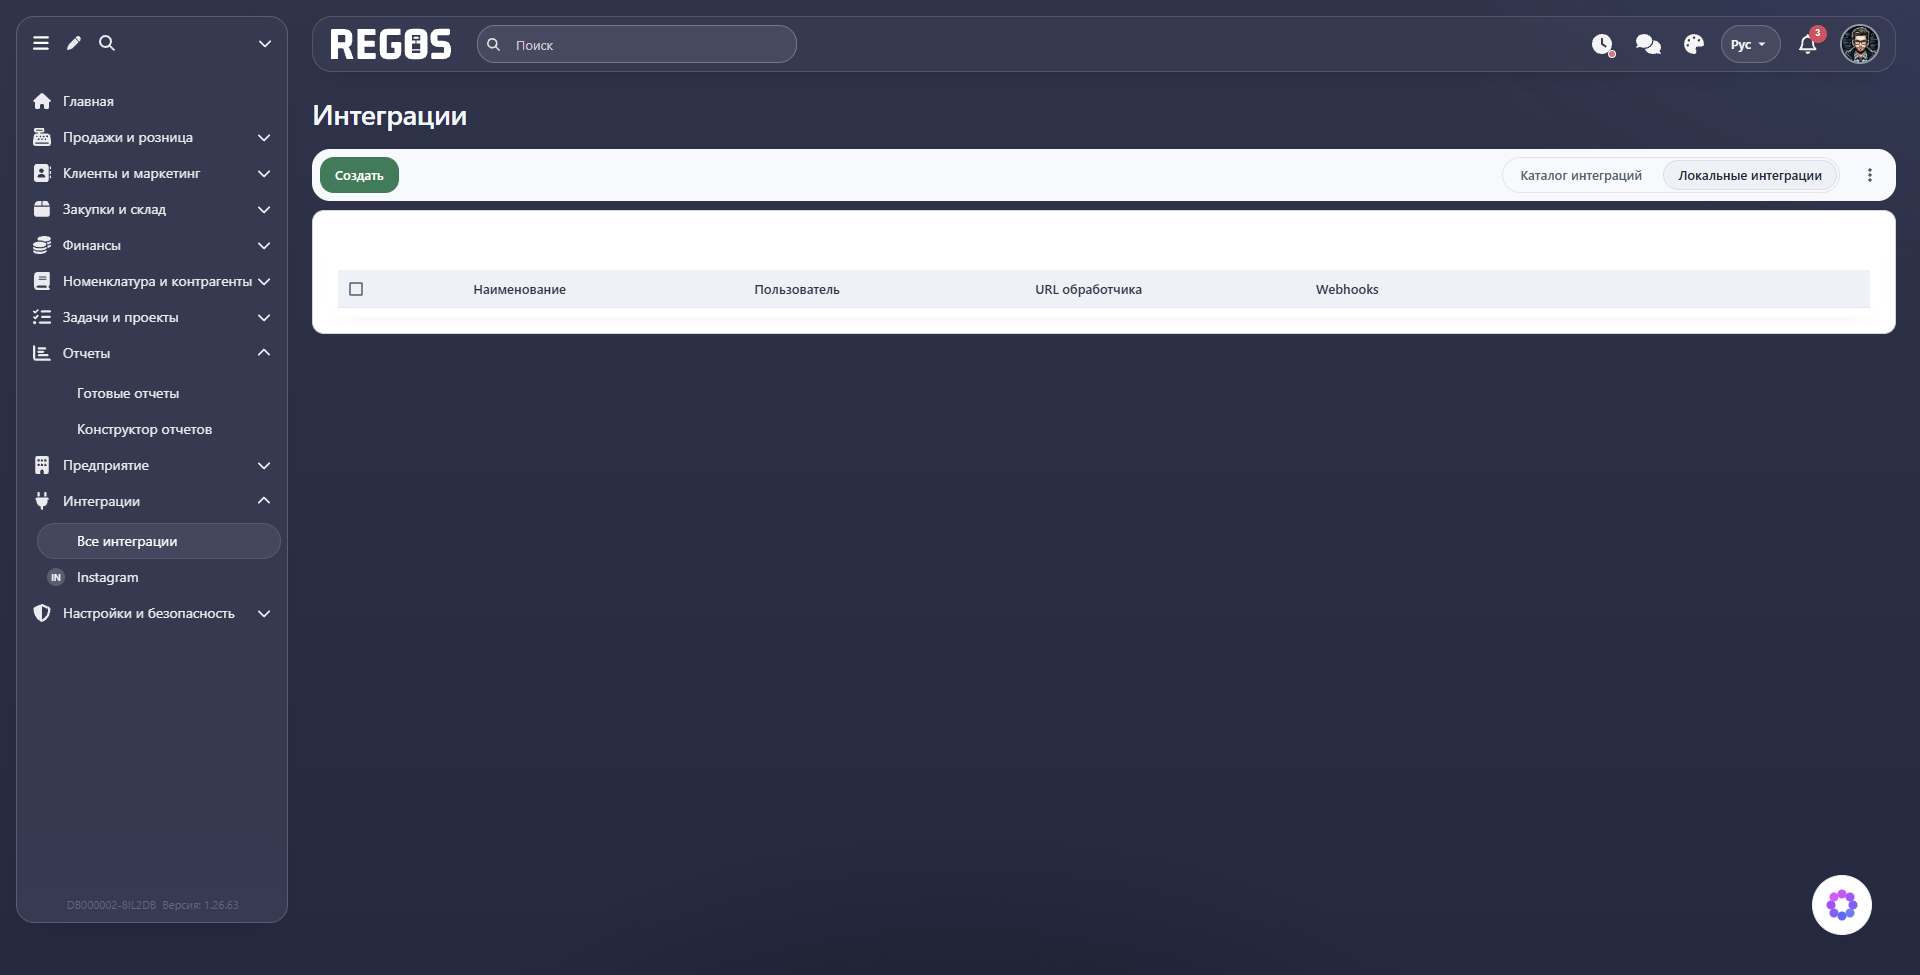The width and height of the screenshot is (1920, 975).
Task: Tick the select-all checkbox in table header
Action: click(356, 289)
